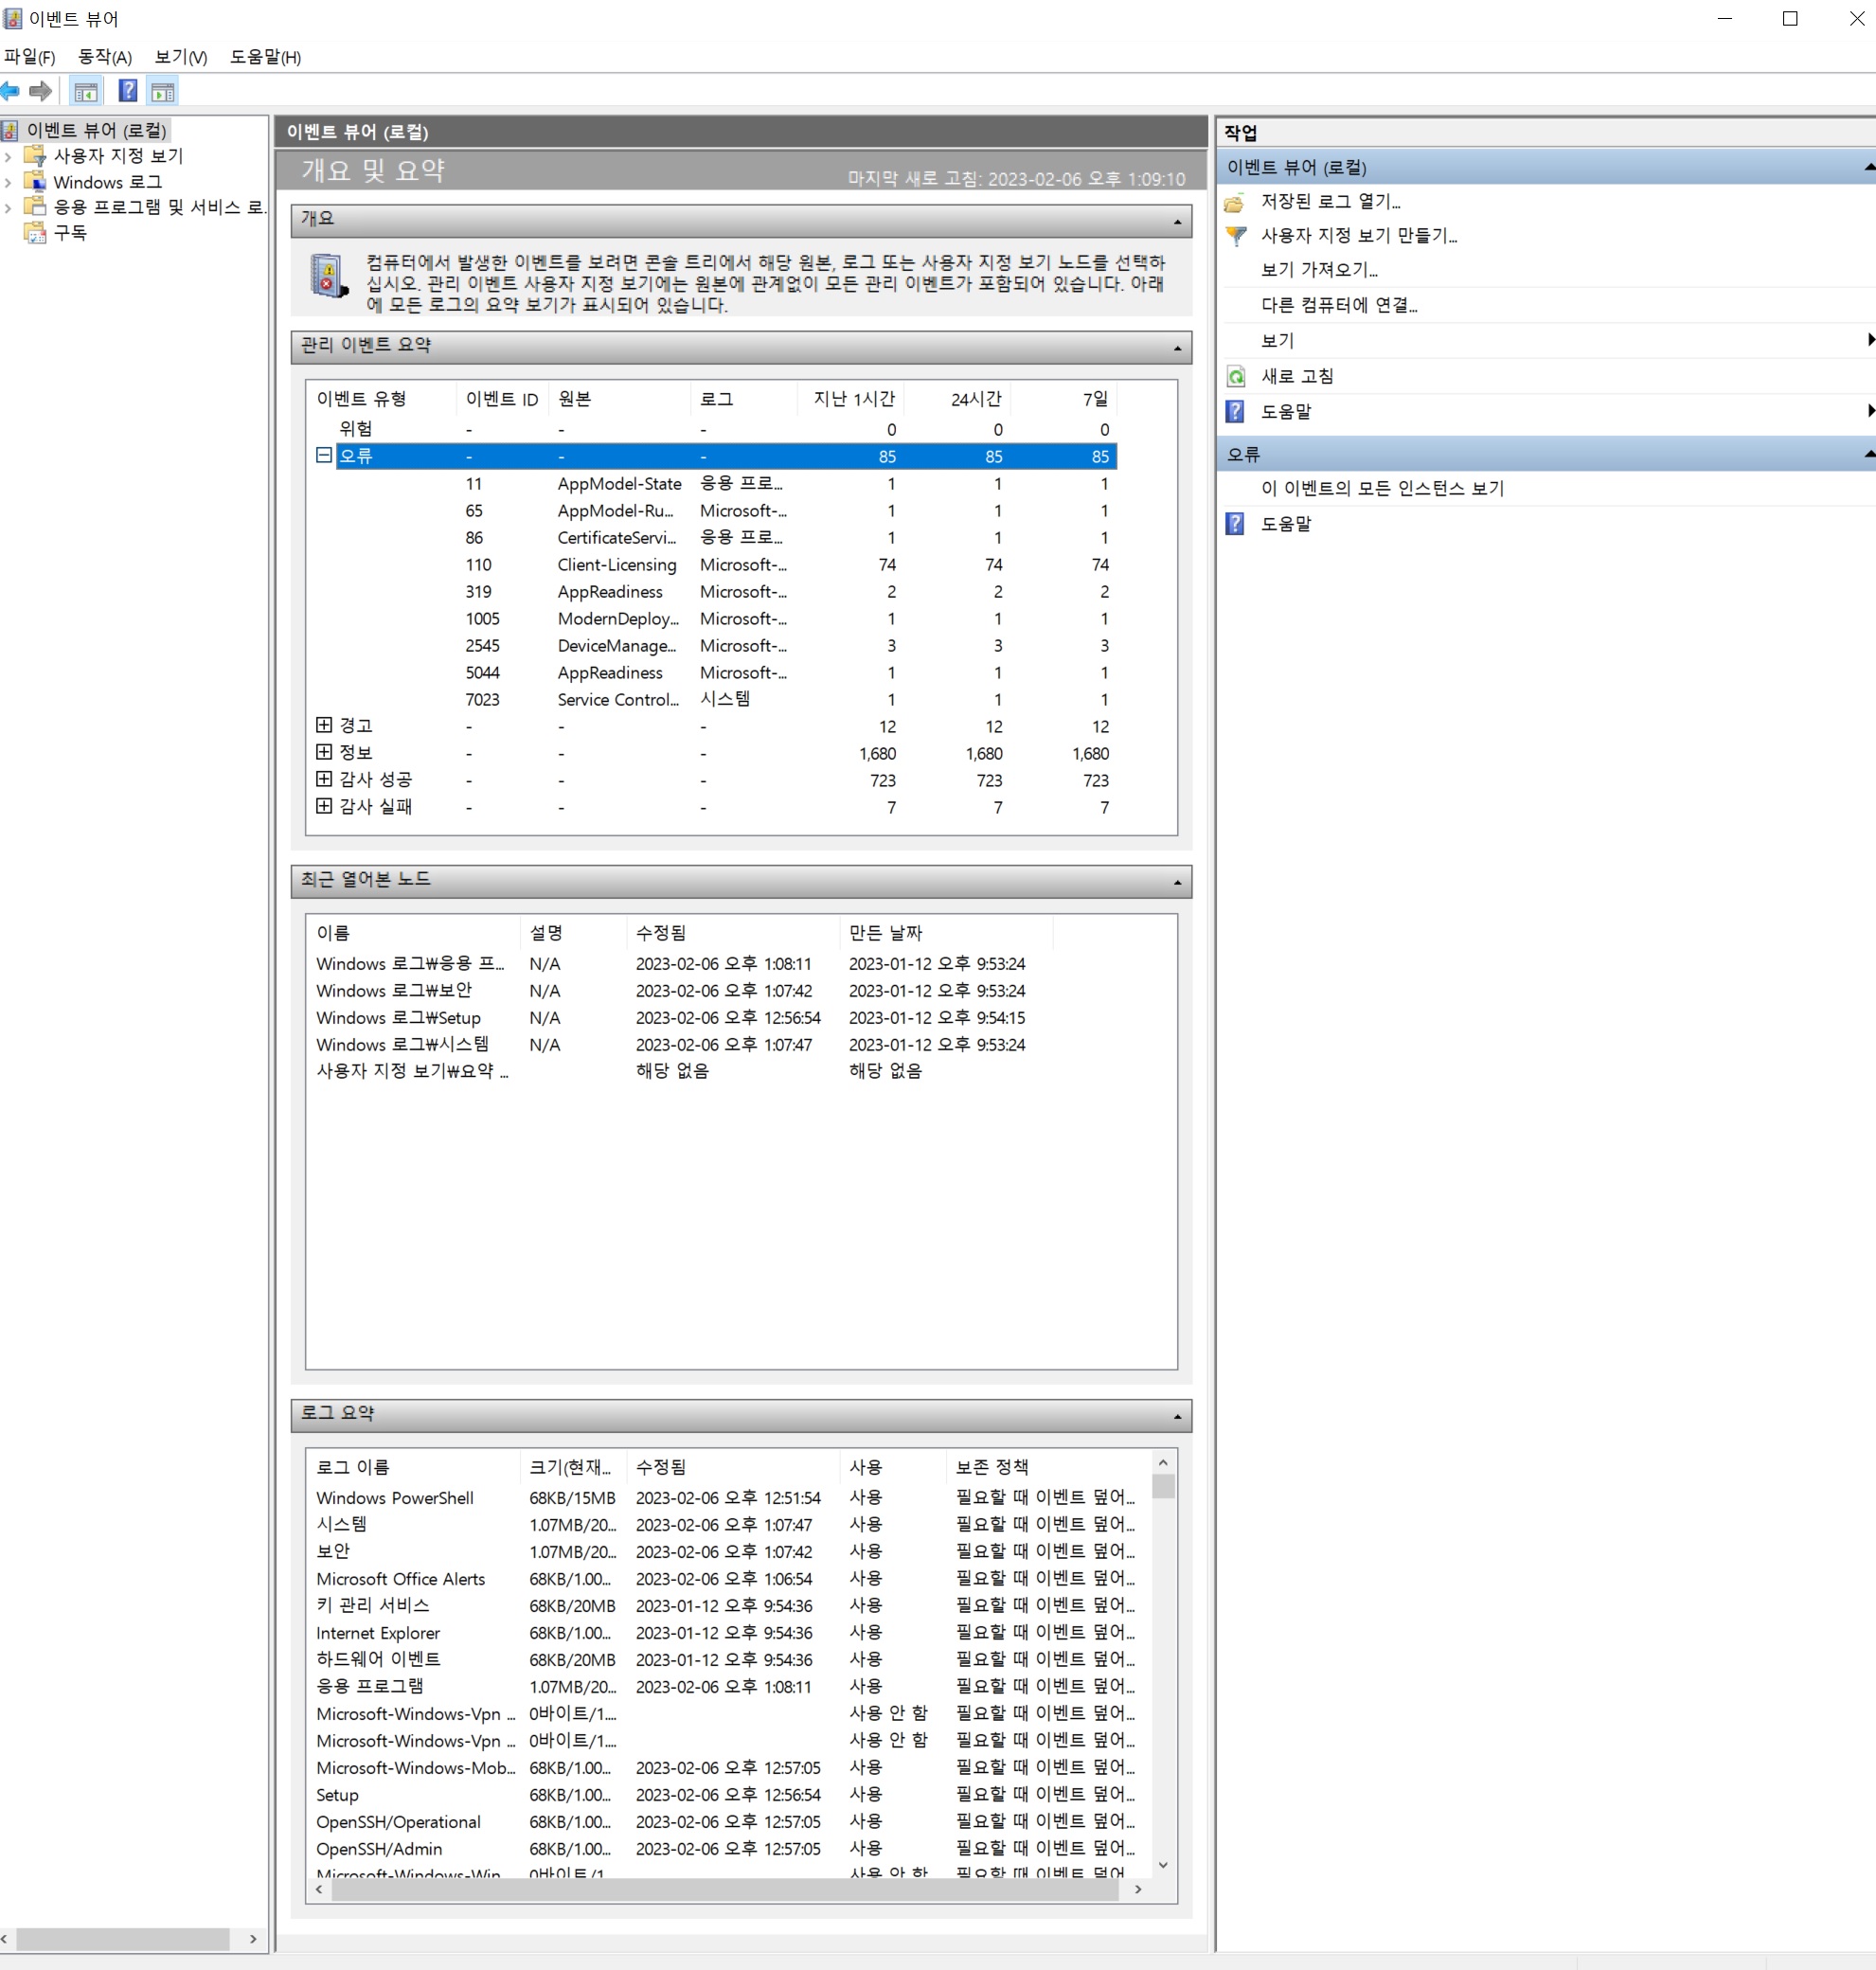Screen dimensions: 1876x1970
Task: Select Internet Explorer log row
Action: click(x=728, y=1633)
